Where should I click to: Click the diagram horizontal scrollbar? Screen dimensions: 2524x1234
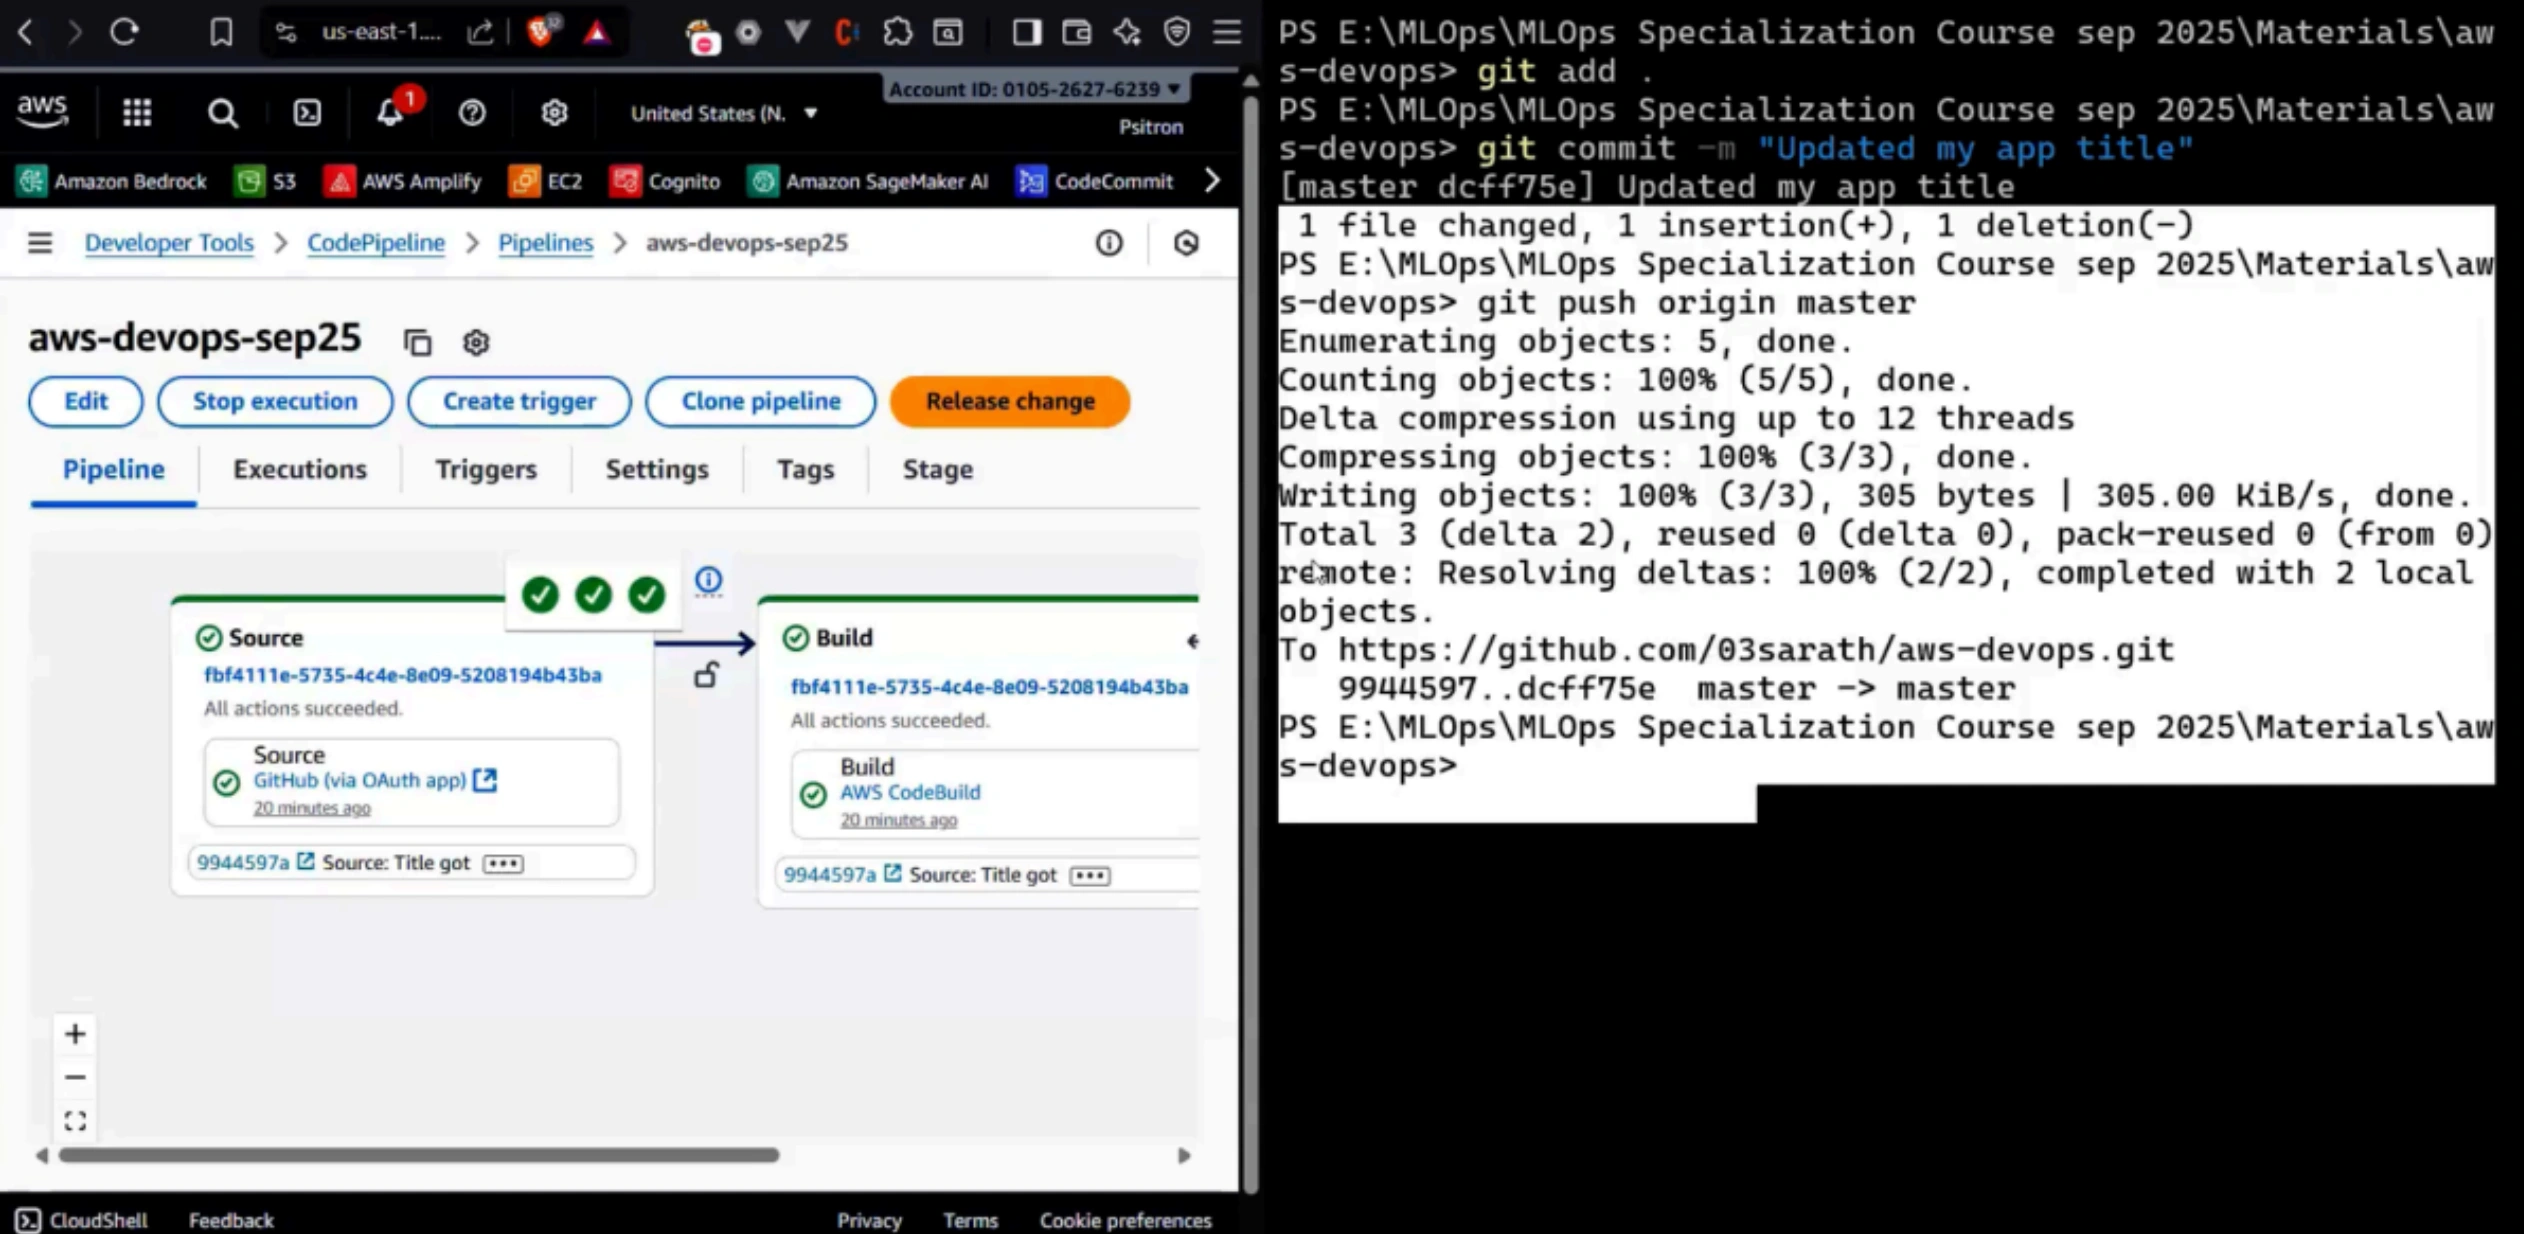(x=419, y=1155)
